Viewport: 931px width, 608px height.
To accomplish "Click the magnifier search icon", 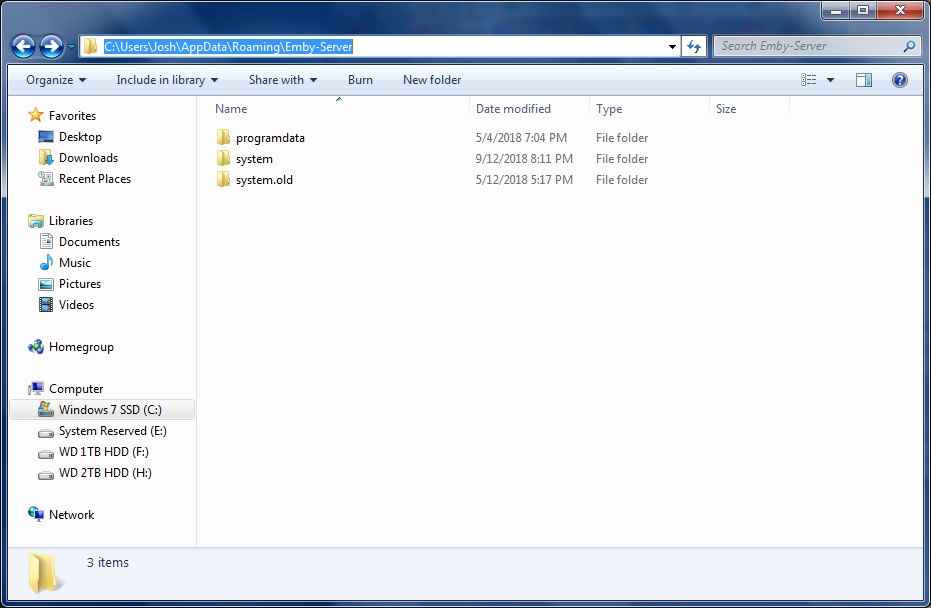I will [x=910, y=46].
